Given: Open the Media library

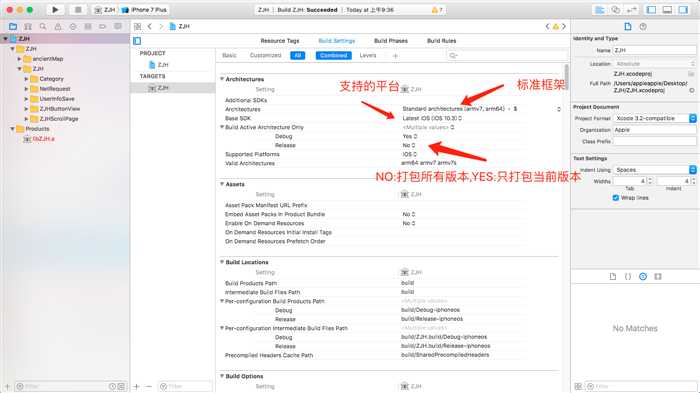Looking at the screenshot, I should [x=658, y=276].
